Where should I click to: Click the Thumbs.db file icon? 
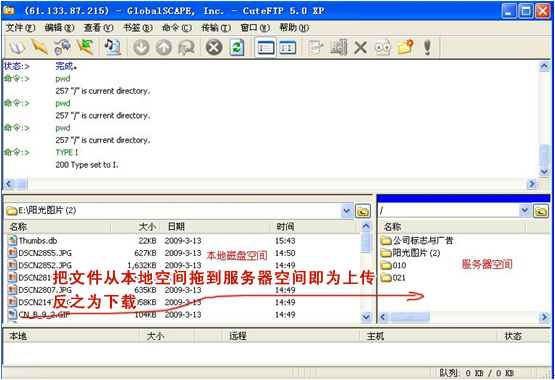coord(12,241)
